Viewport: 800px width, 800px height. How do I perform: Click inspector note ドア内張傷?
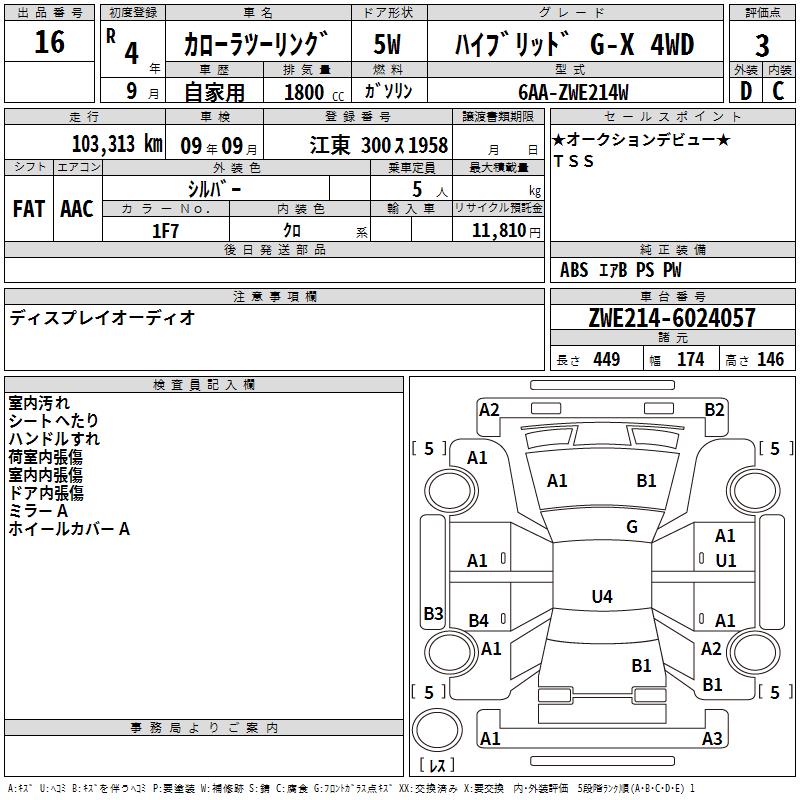[x=46, y=493]
